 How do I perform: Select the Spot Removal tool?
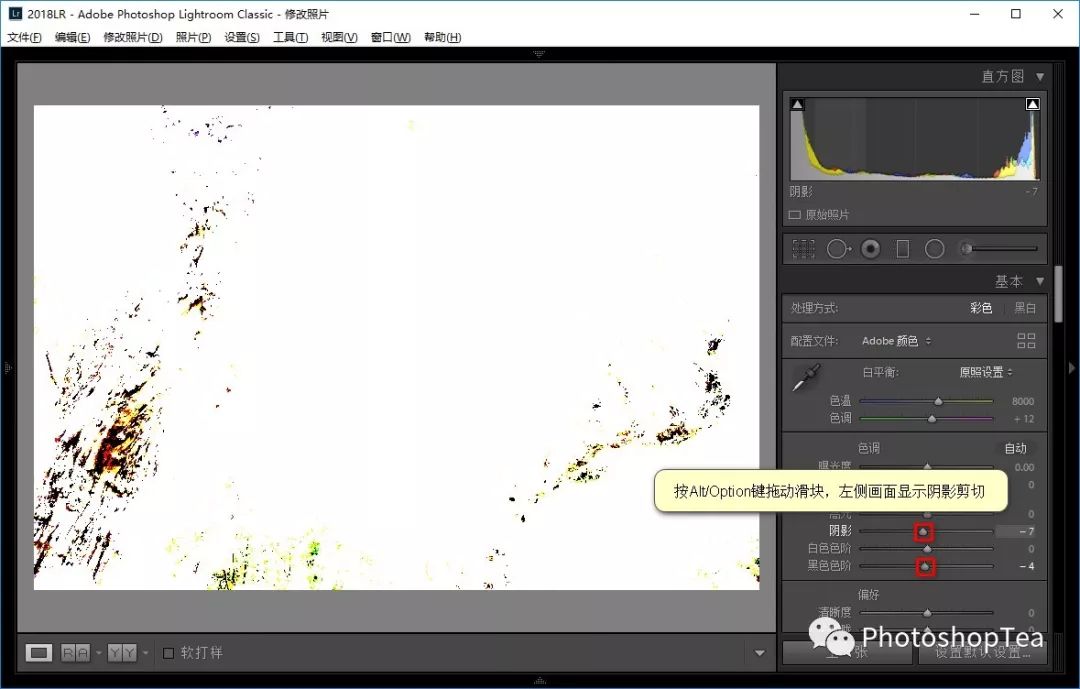[839, 249]
